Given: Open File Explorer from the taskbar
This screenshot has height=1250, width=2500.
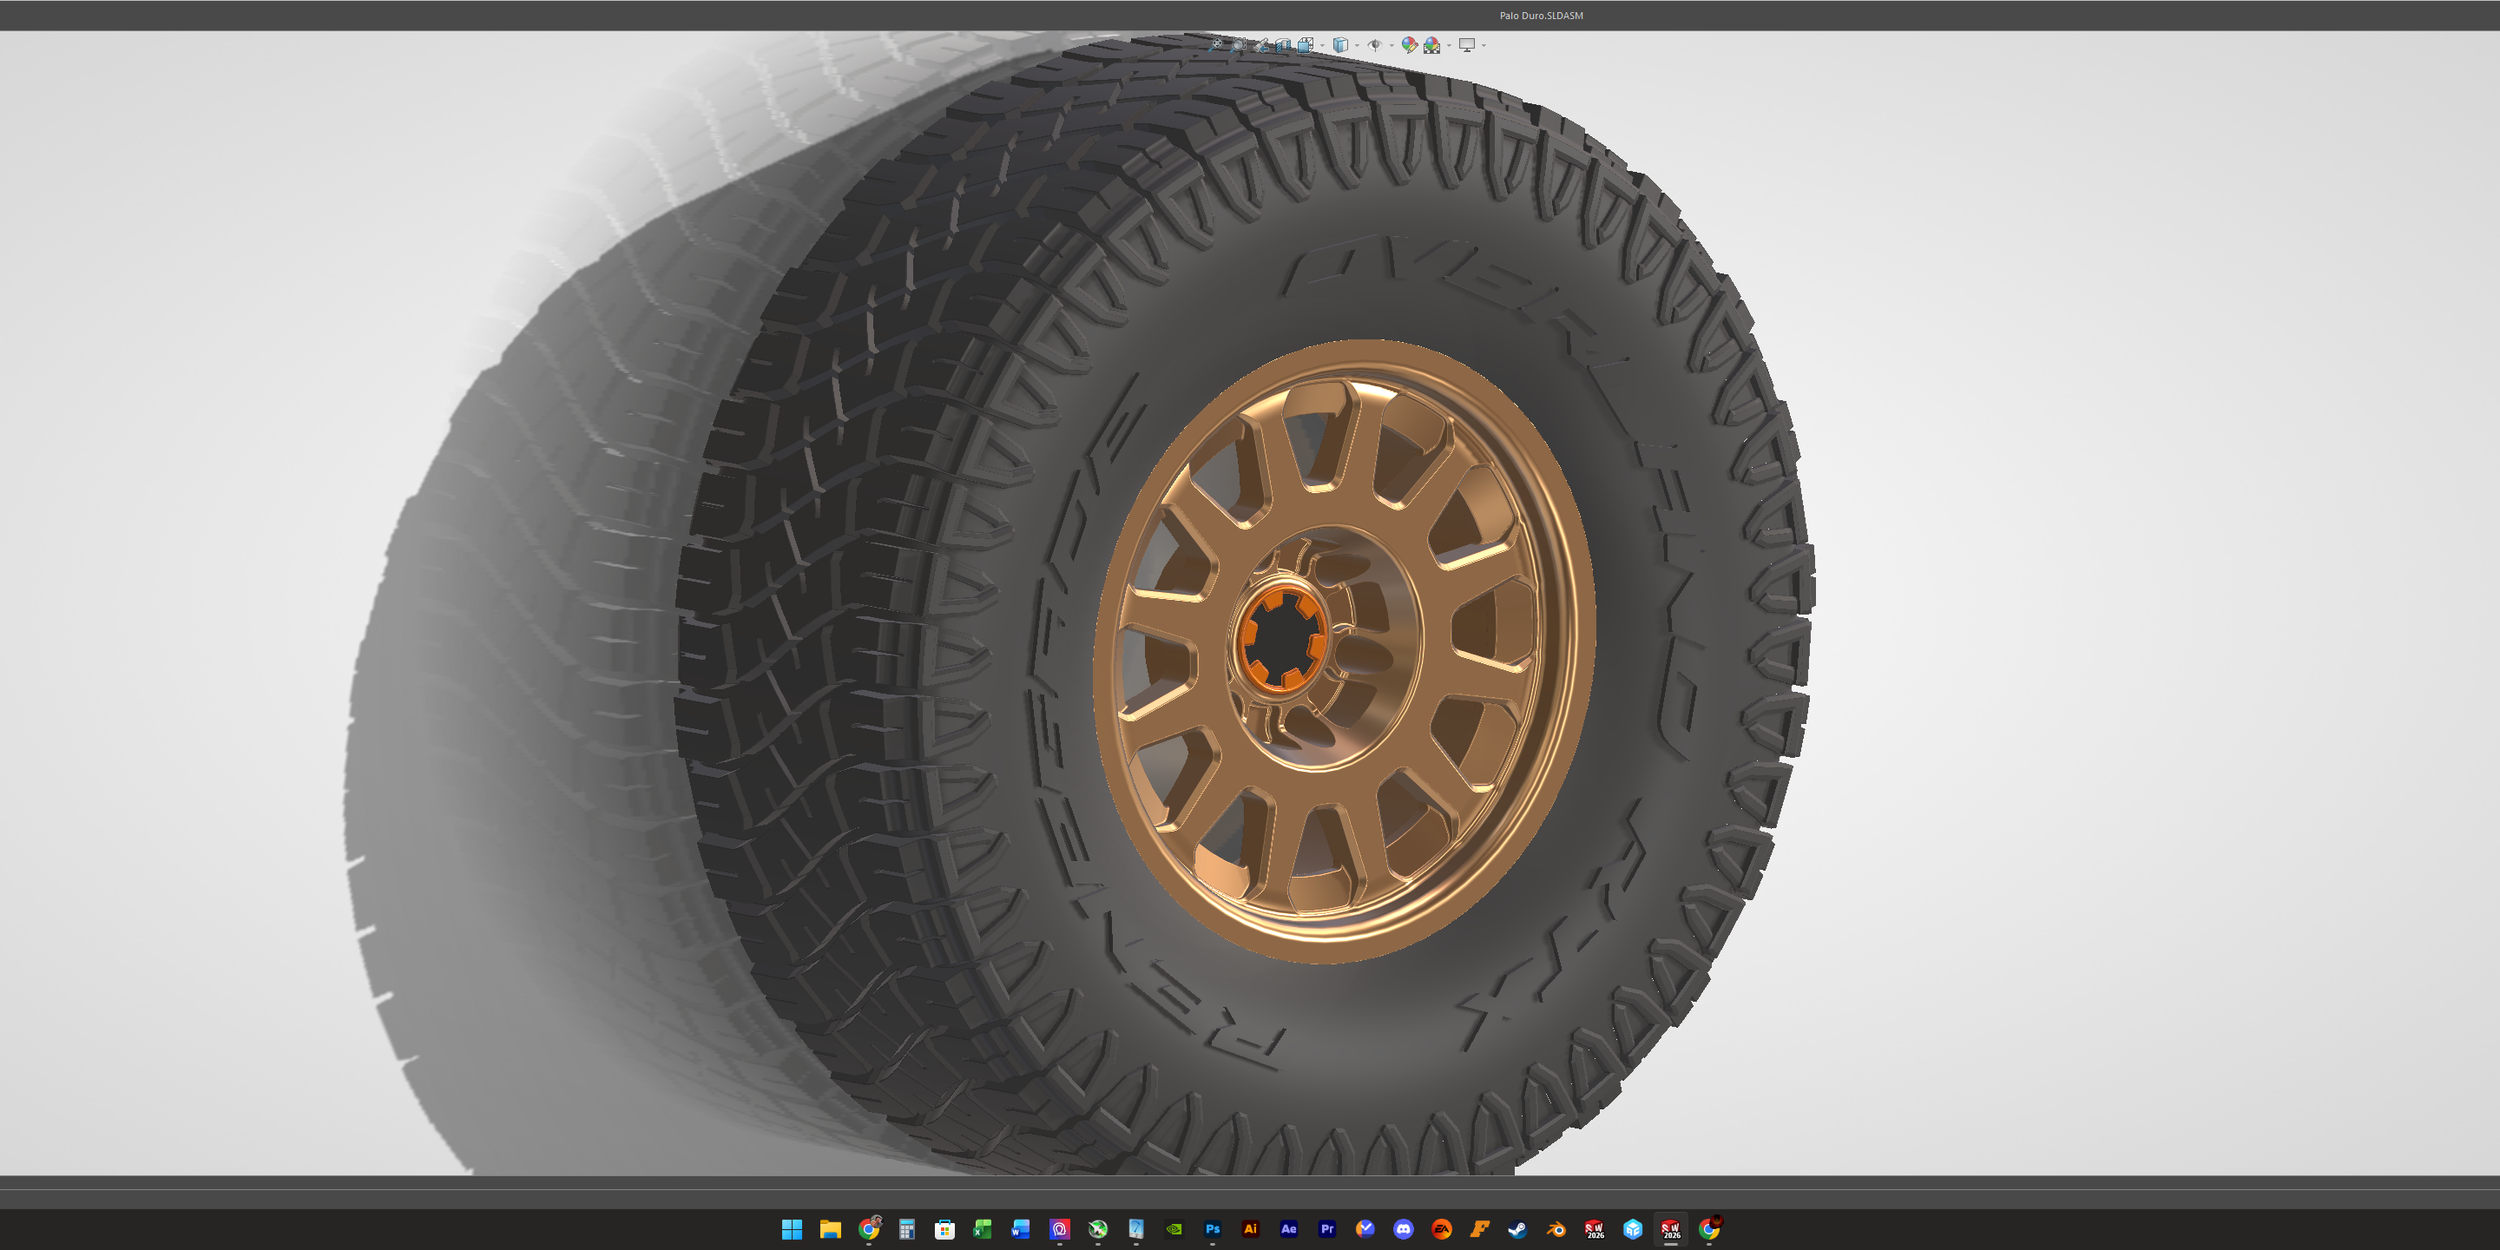Looking at the screenshot, I should 830,1229.
